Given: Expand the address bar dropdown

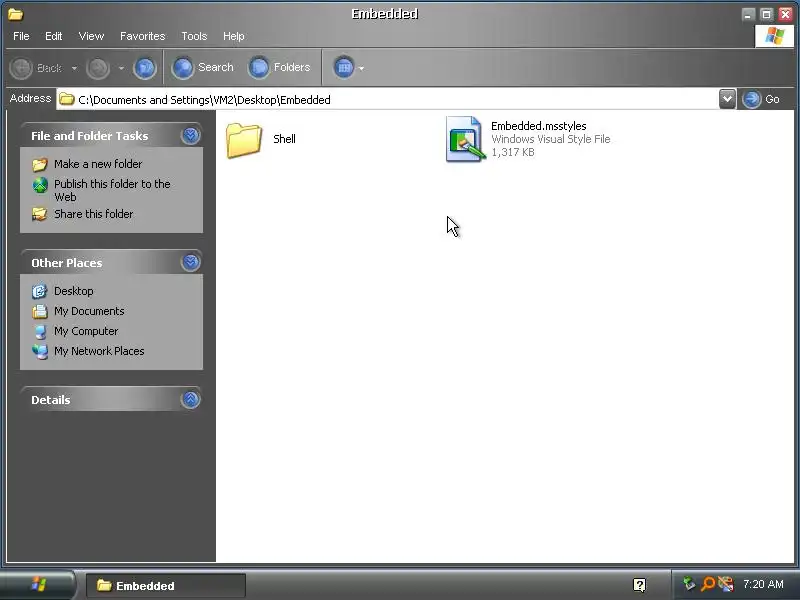Looking at the screenshot, I should (x=727, y=99).
